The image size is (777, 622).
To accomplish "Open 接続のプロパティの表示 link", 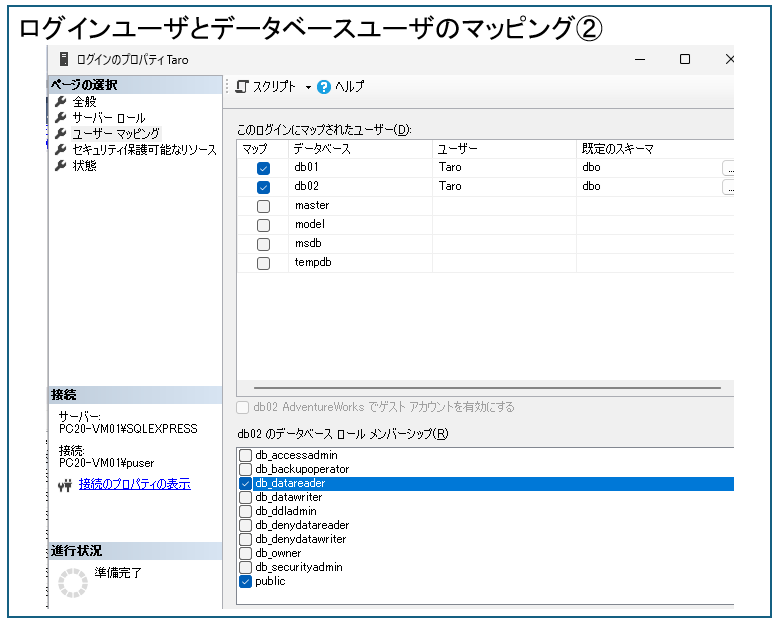I will 134,484.
